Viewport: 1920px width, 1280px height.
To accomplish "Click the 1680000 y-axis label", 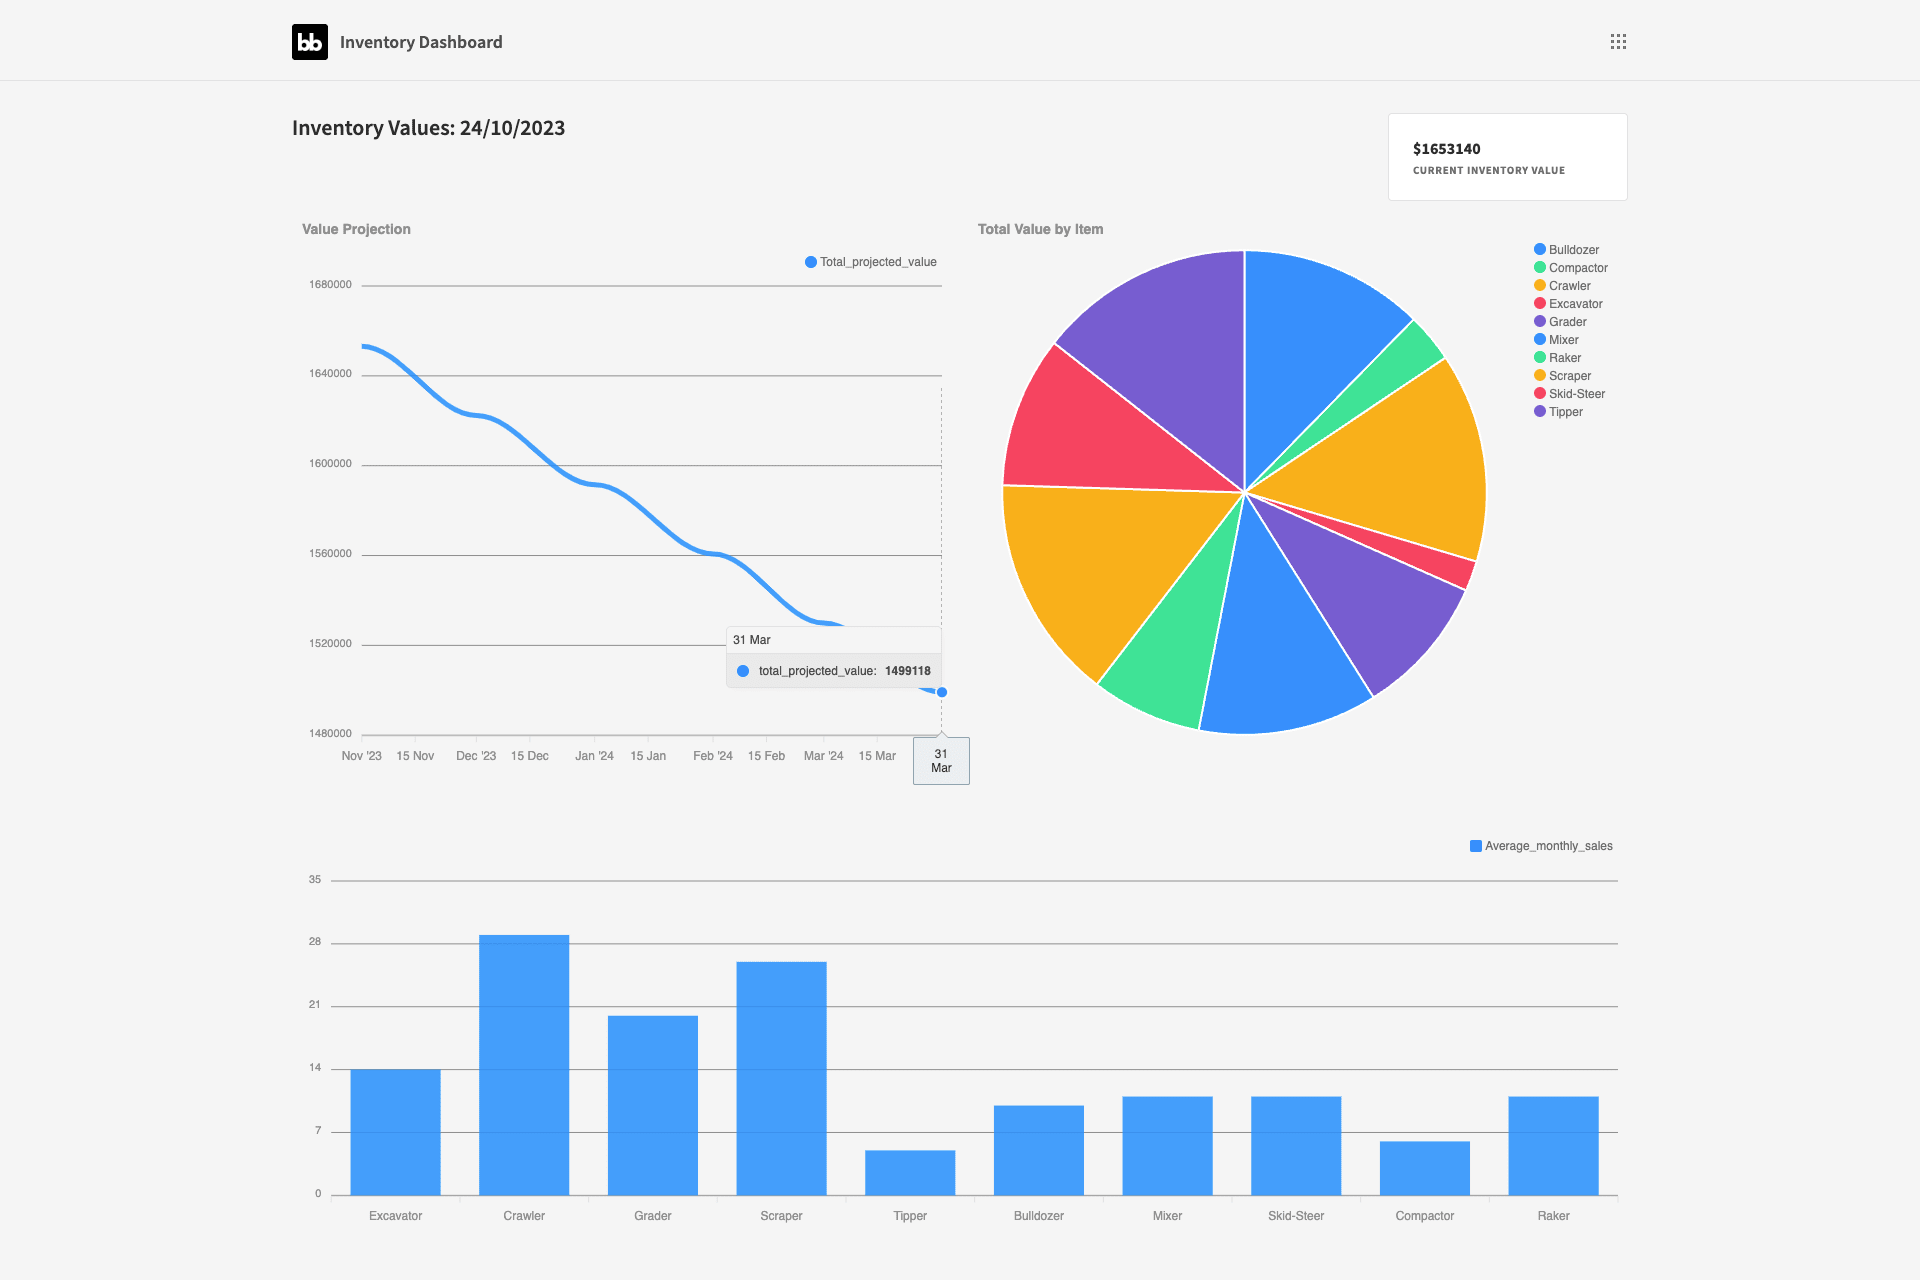I will pos(330,285).
